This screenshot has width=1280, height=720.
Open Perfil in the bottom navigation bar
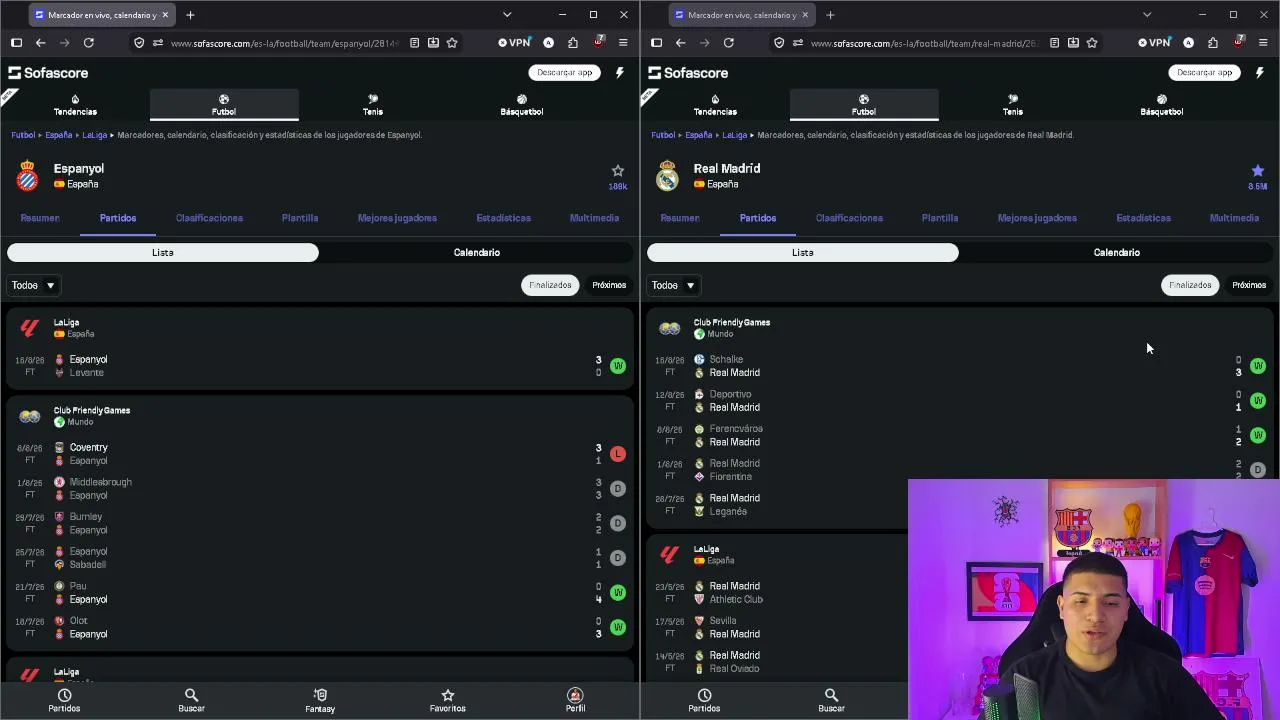pyautogui.click(x=575, y=700)
